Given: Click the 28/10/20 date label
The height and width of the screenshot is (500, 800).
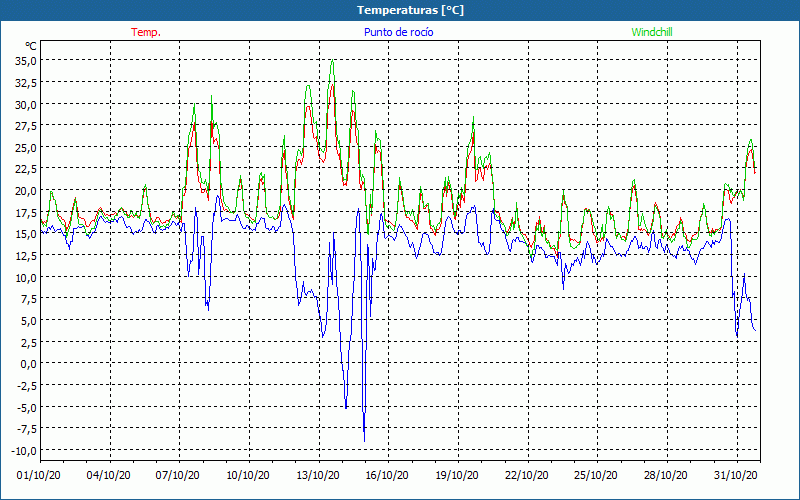Looking at the screenshot, I should click(664, 475).
